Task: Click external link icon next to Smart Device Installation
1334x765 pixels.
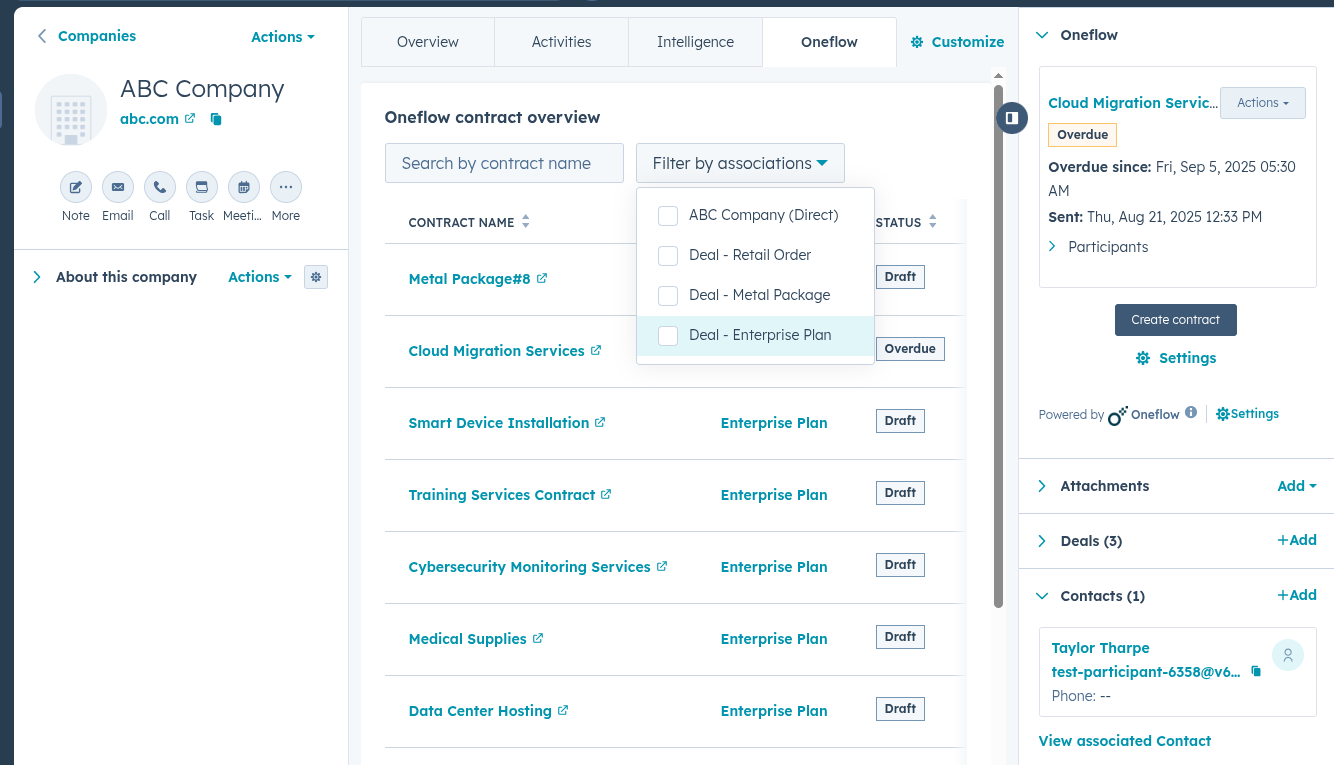Action: tap(600, 422)
